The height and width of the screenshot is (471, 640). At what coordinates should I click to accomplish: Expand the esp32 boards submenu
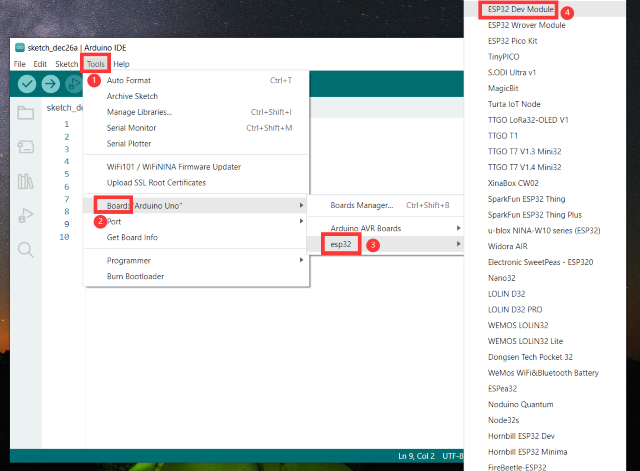click(x=385, y=244)
